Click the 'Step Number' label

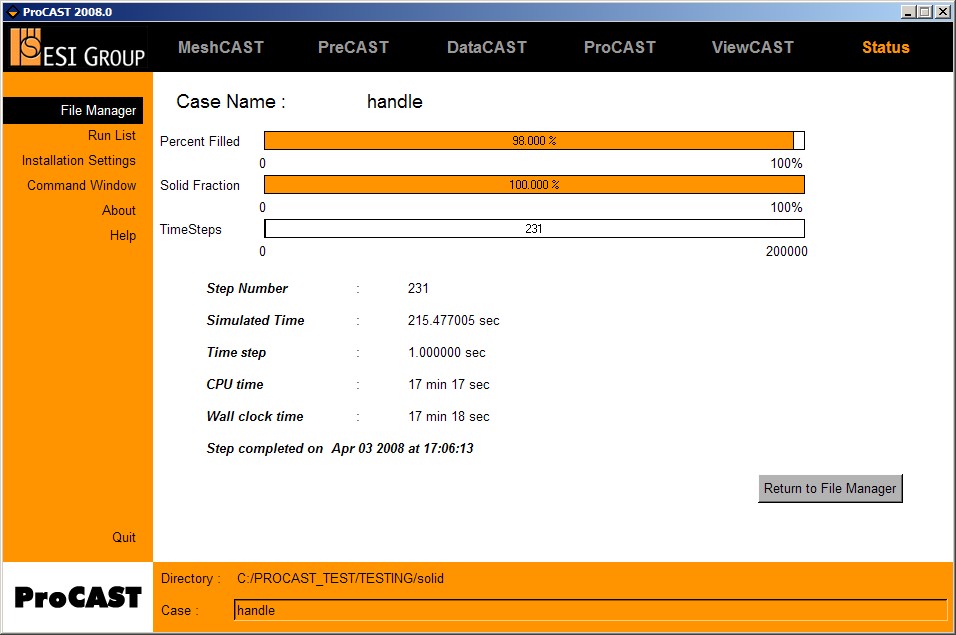tap(247, 288)
